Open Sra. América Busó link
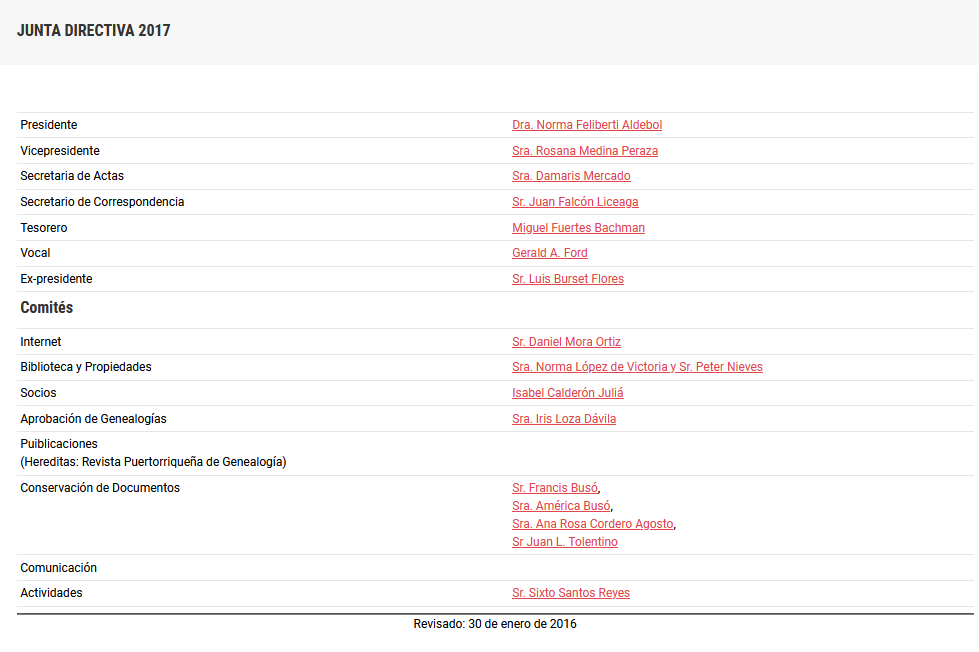Screen dimensions: 979x652 click(x=561, y=506)
